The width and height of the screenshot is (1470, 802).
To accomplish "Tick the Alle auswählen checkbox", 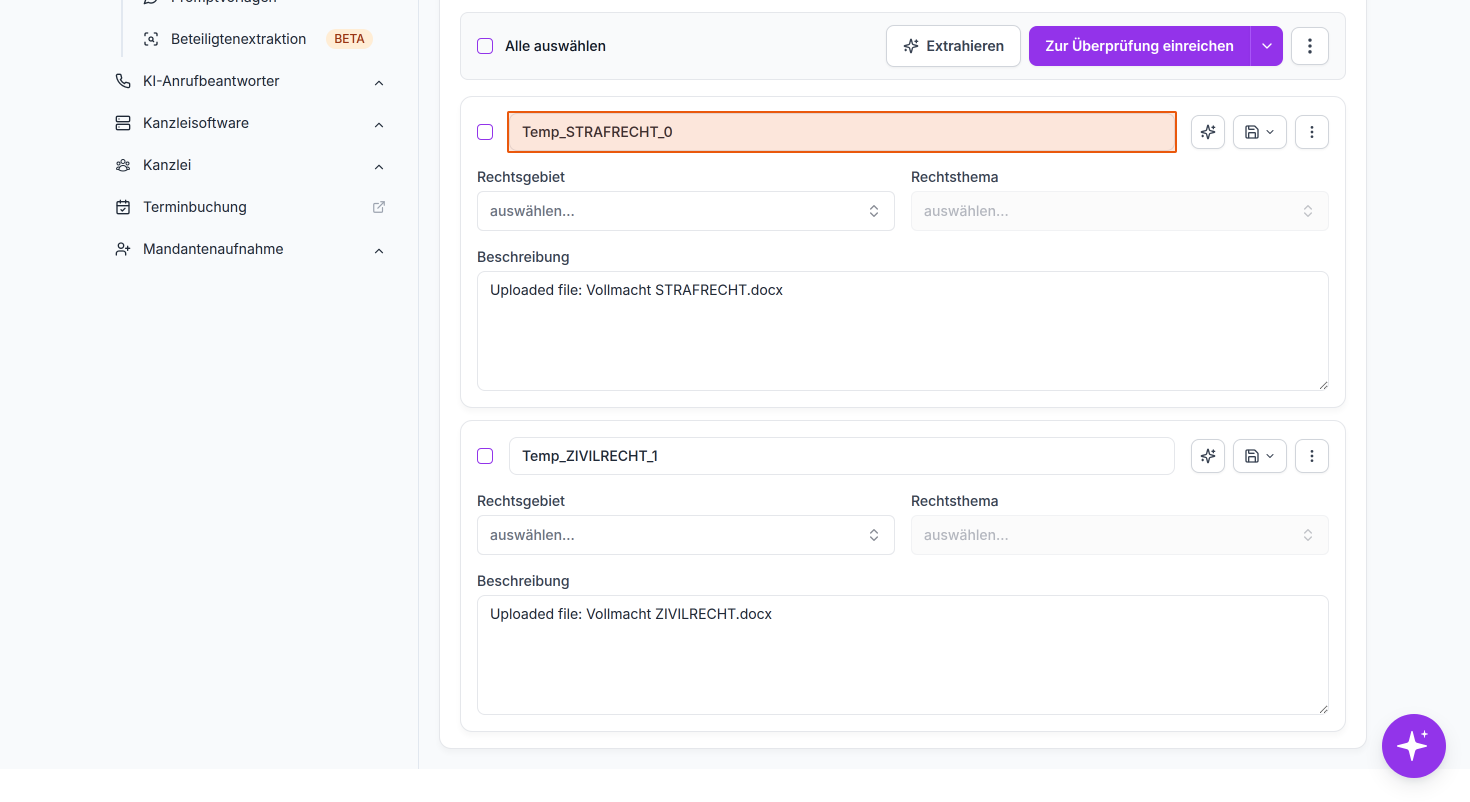I will click(485, 46).
